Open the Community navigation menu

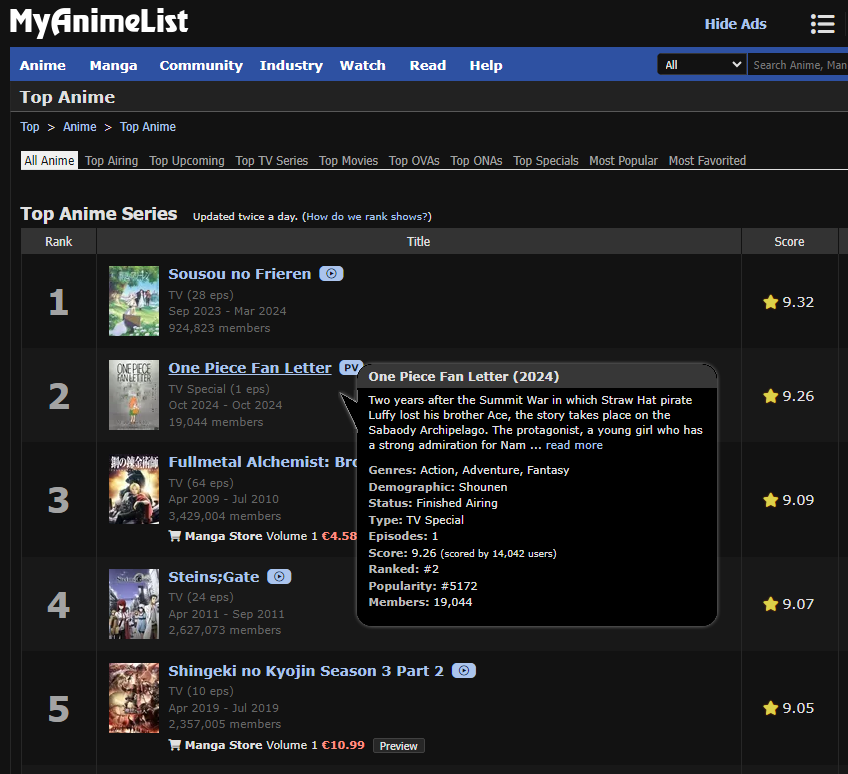[201, 65]
